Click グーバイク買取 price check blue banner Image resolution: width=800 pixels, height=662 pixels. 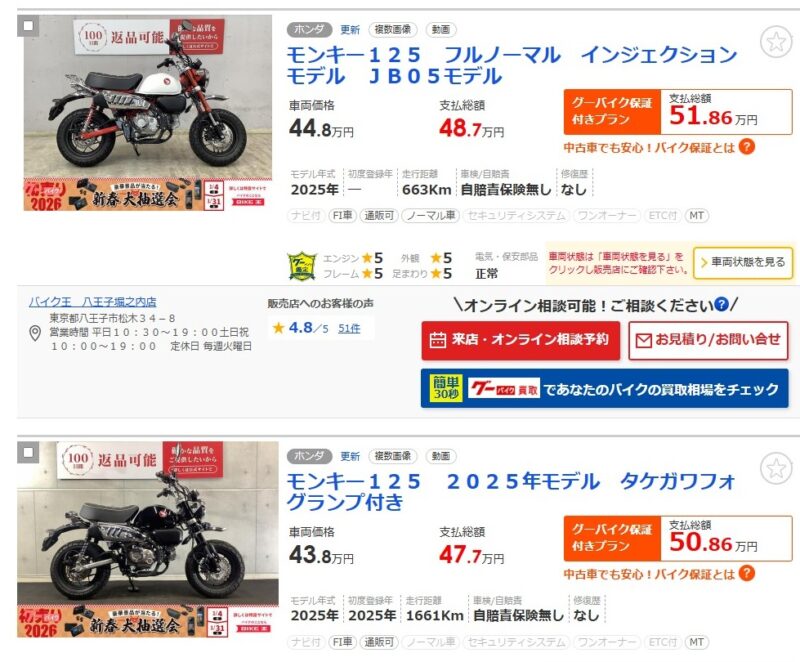605,389
